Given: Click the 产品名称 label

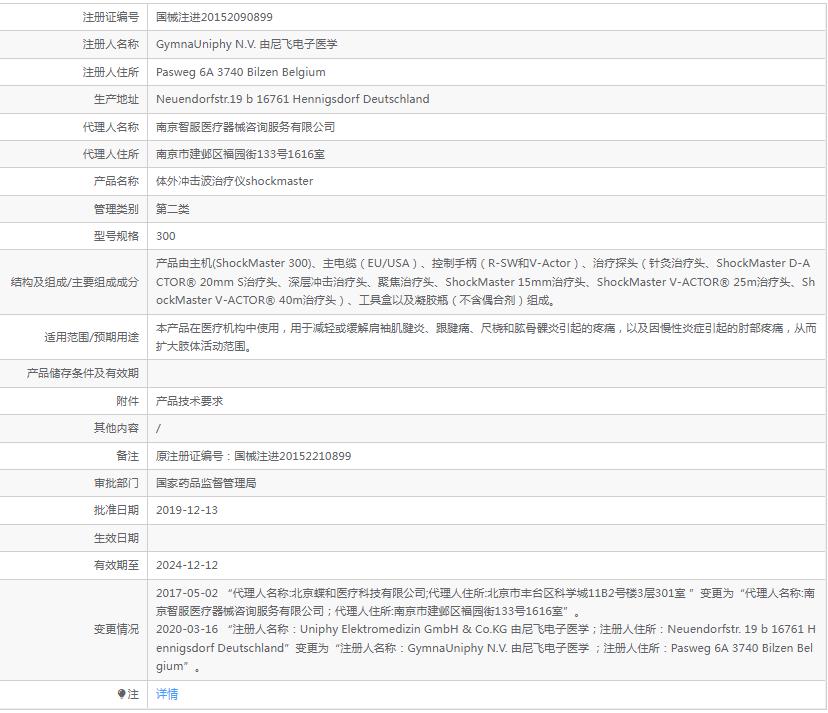Looking at the screenshot, I should 116,181.
